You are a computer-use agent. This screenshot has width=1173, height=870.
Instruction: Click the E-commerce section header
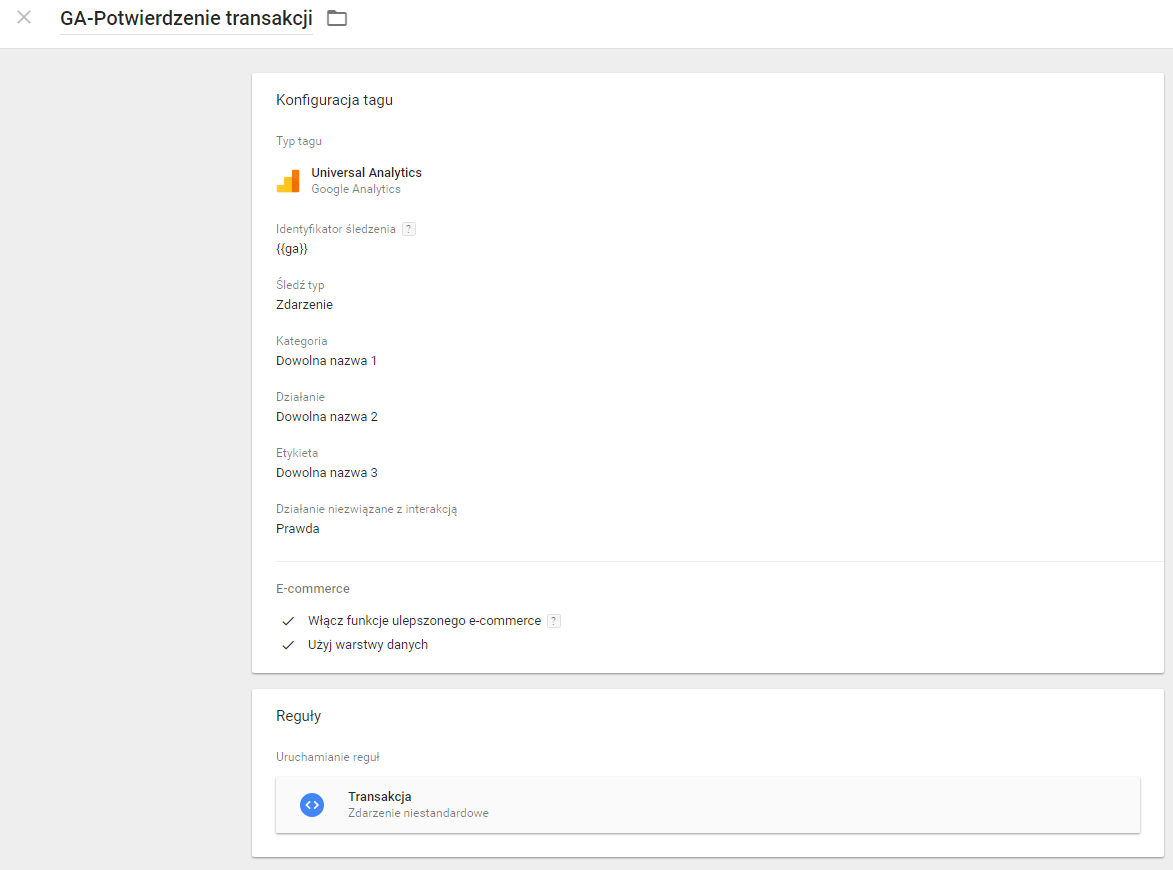312,589
